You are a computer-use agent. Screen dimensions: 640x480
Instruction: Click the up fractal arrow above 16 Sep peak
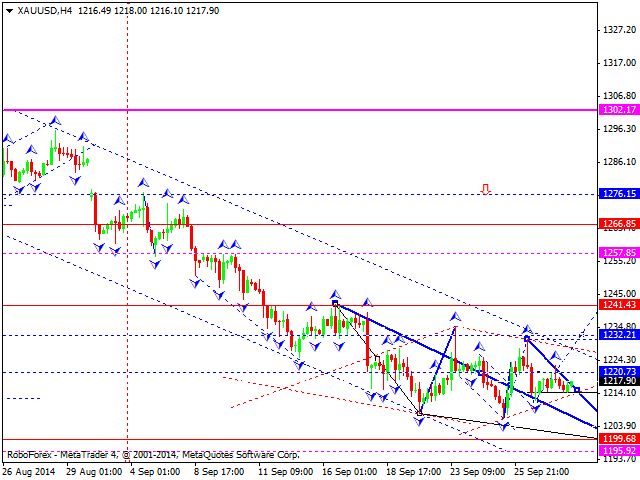pyautogui.click(x=335, y=294)
